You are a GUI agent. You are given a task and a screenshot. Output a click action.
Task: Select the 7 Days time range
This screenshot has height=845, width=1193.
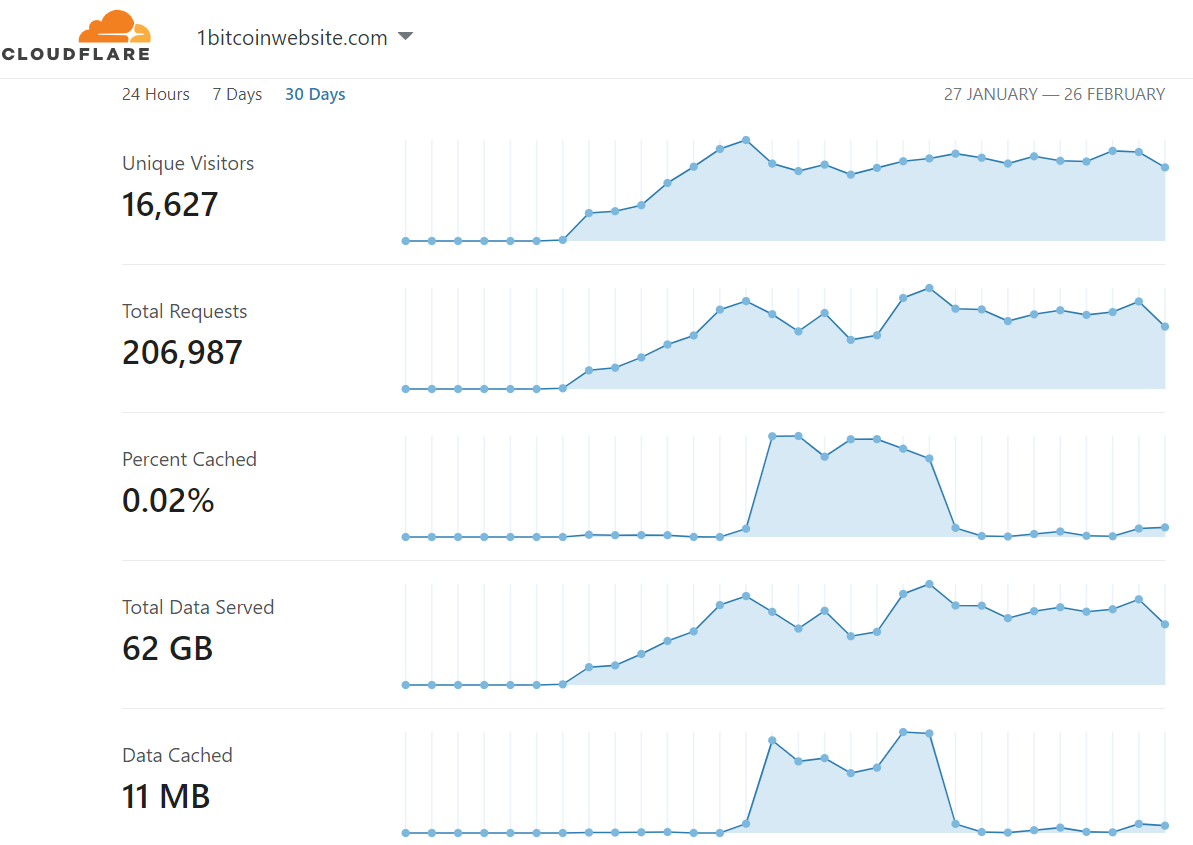click(x=237, y=94)
